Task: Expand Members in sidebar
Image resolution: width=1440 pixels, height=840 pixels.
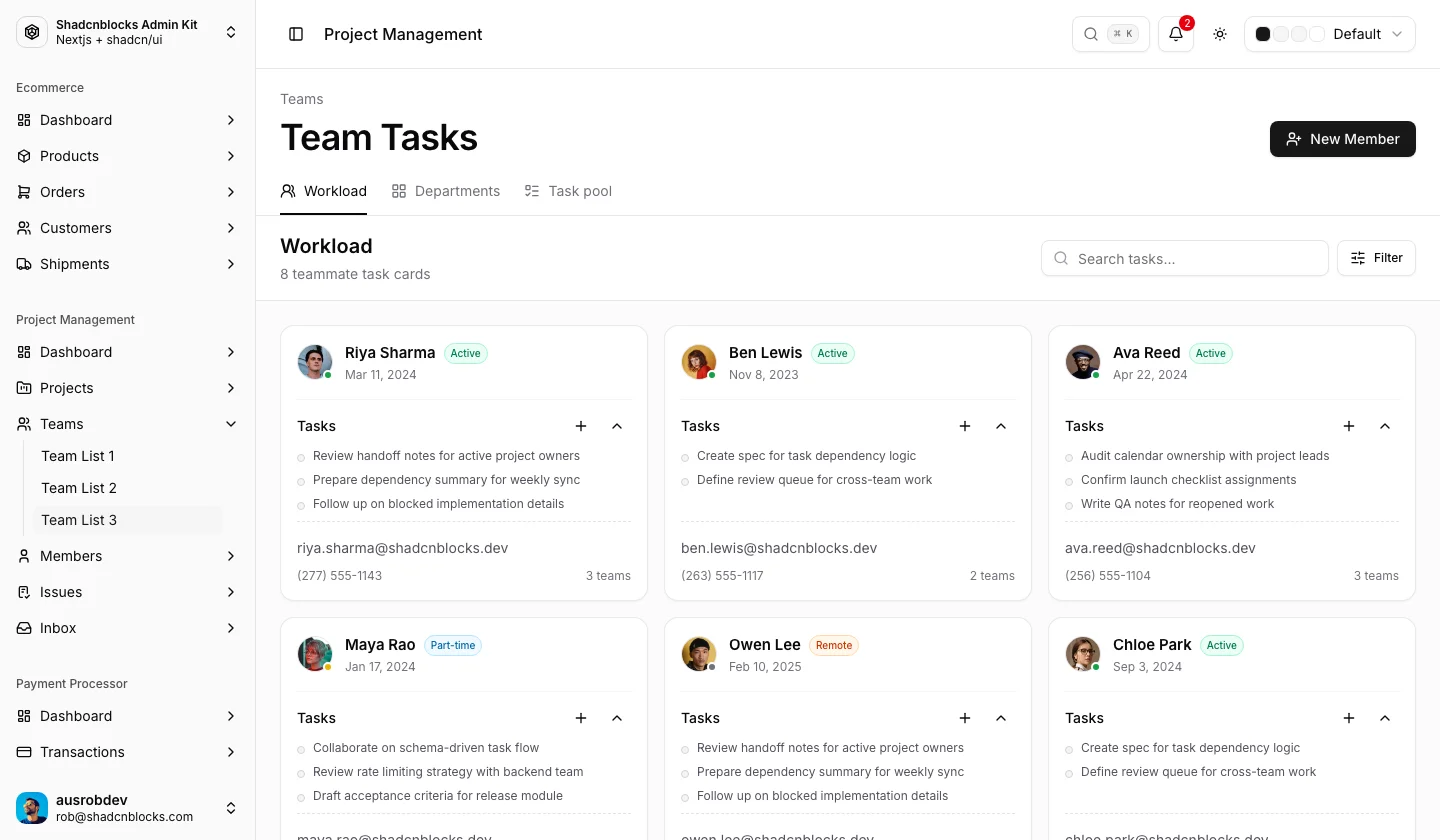Action: (128, 556)
